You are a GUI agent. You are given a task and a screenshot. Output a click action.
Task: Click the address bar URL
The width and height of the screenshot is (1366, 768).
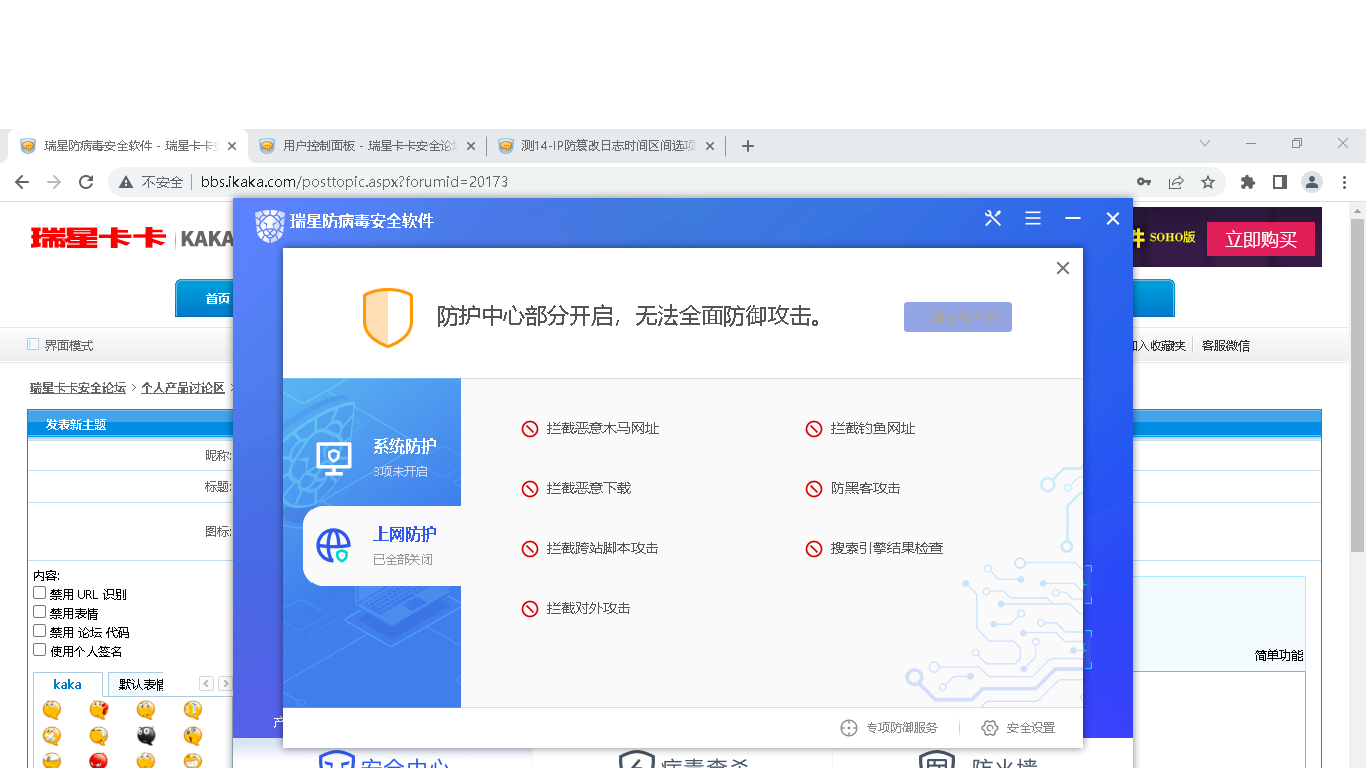354,182
